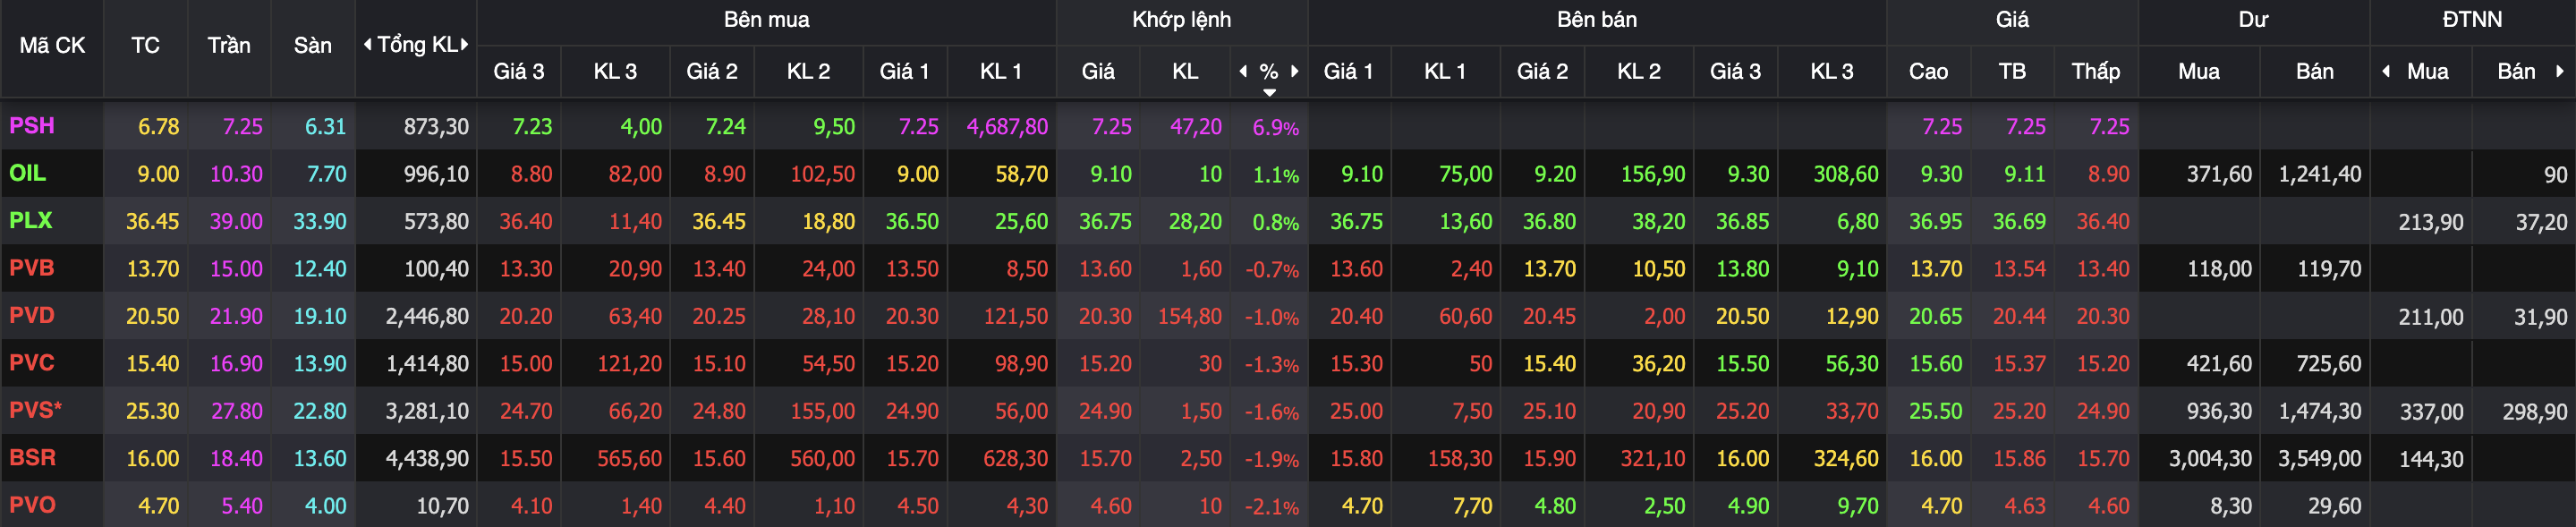Image resolution: width=2576 pixels, height=527 pixels.
Task: Click the Thấp price column header
Action: point(2096,71)
